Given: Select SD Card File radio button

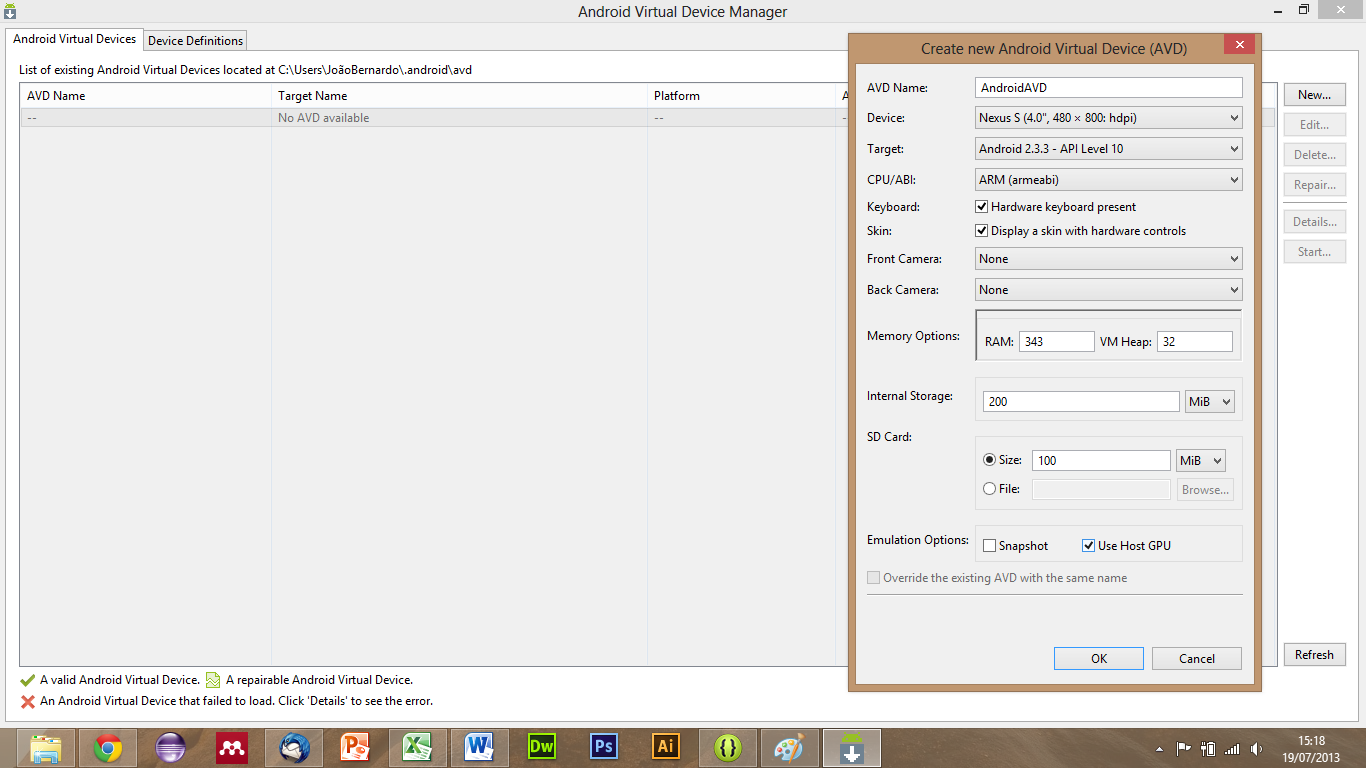Looking at the screenshot, I should coord(990,489).
